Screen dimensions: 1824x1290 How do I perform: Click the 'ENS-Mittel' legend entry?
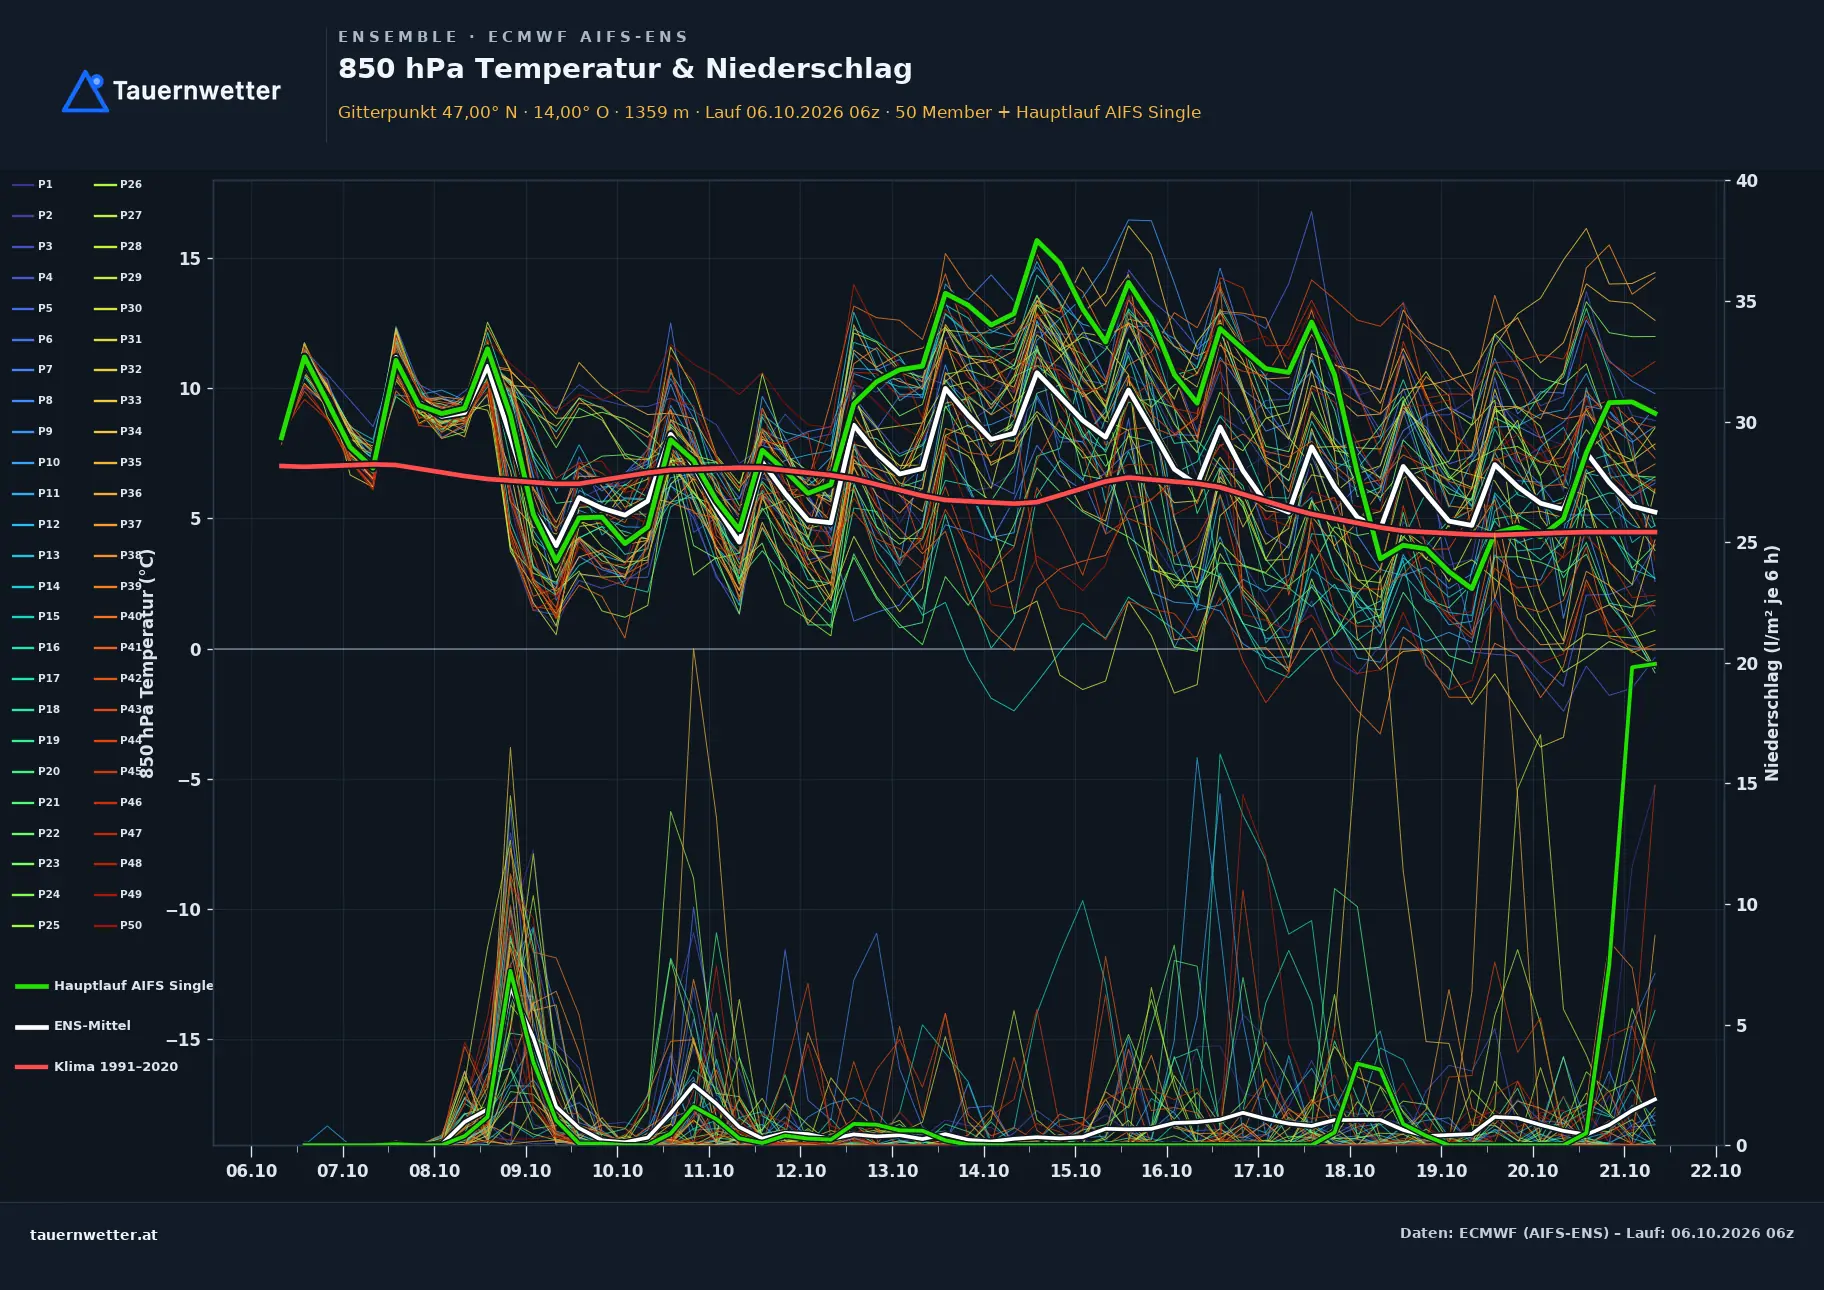[x=73, y=1025]
